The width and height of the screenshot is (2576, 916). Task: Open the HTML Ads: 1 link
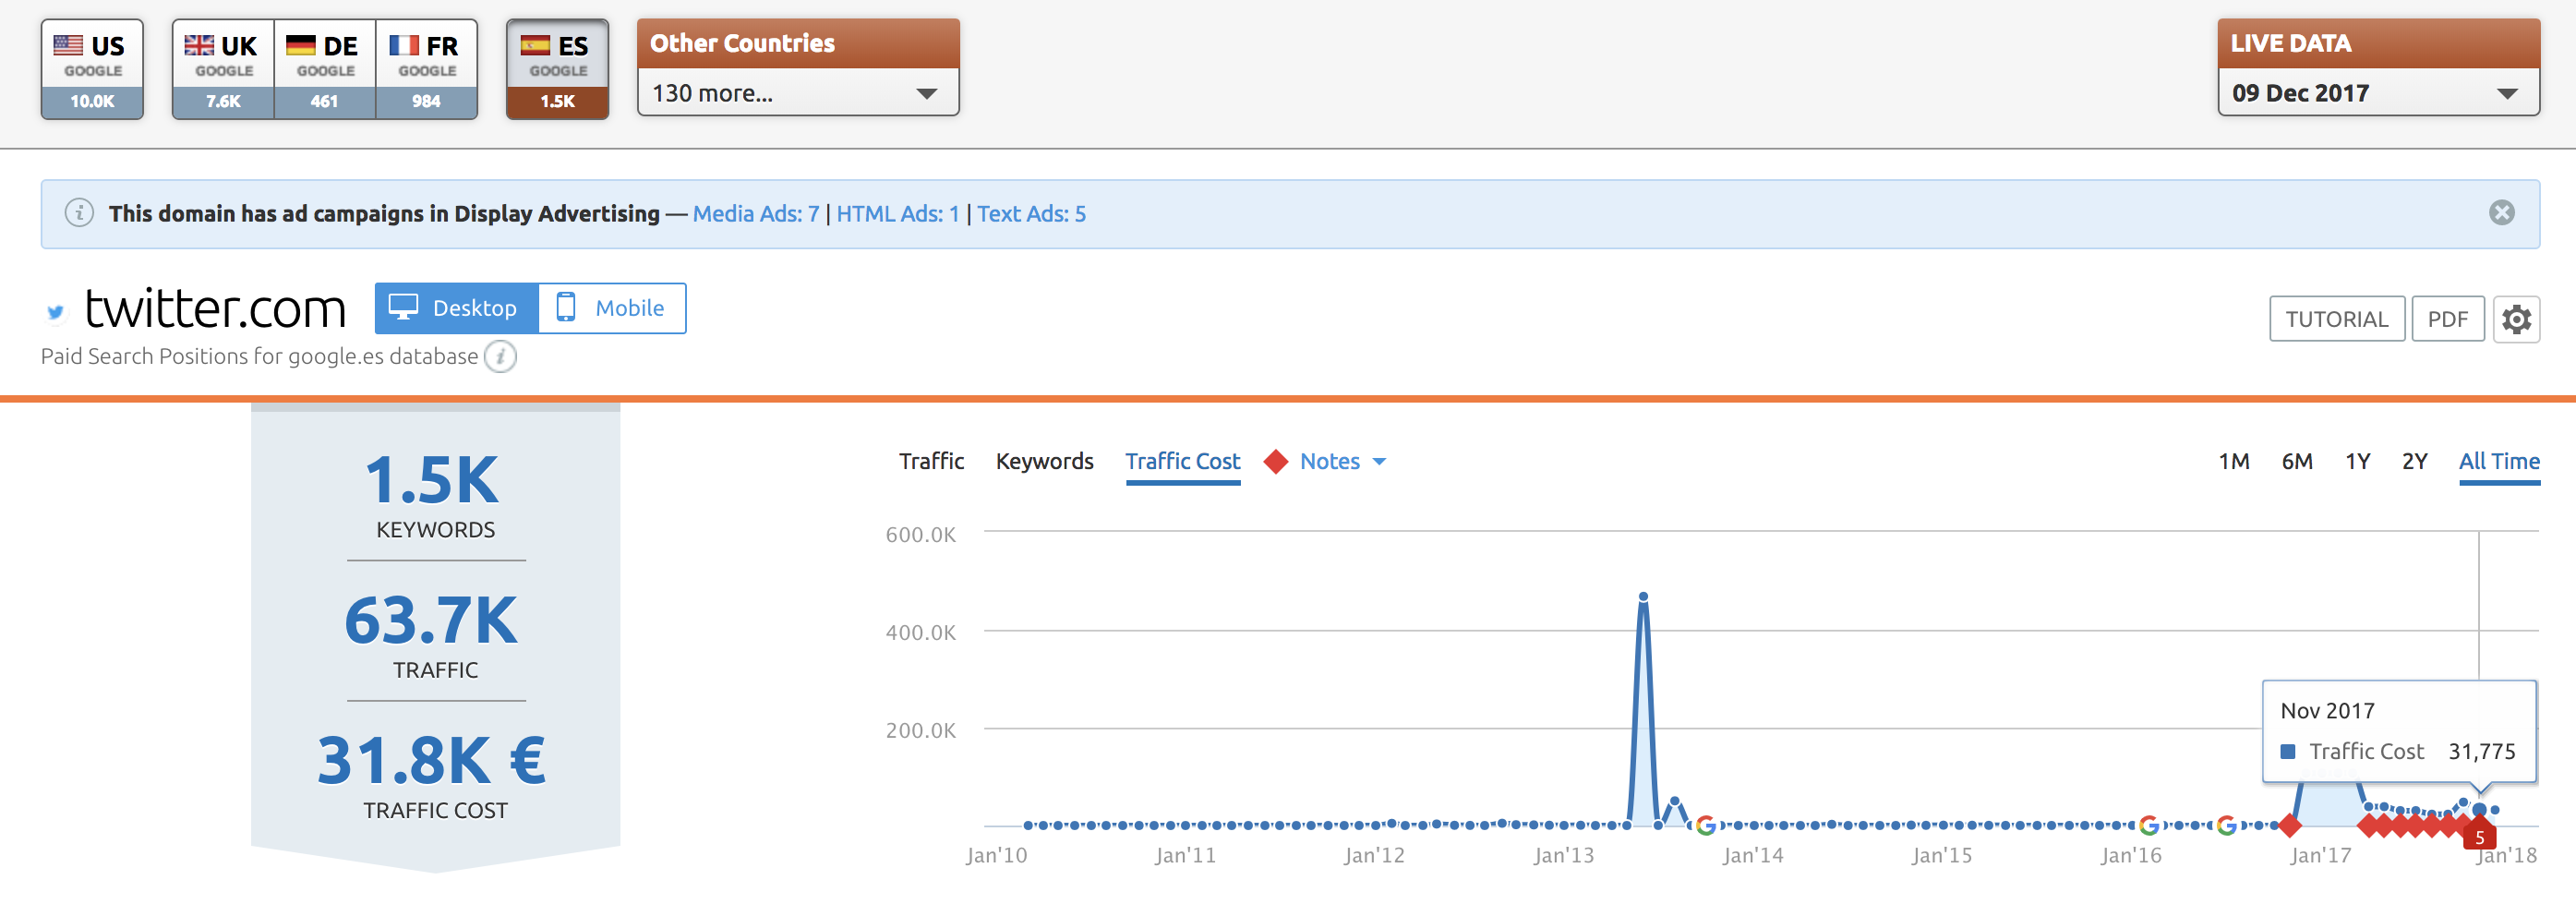point(898,214)
